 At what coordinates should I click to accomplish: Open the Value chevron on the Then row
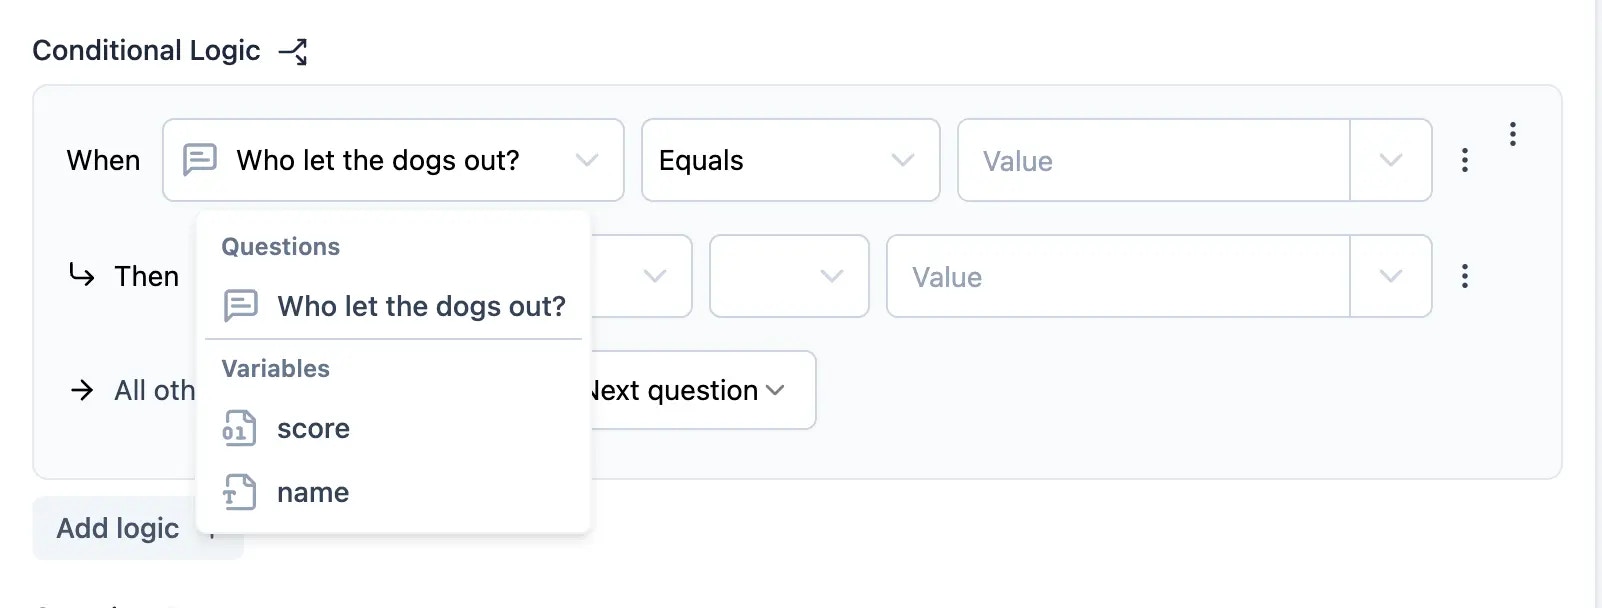pyautogui.click(x=1391, y=276)
